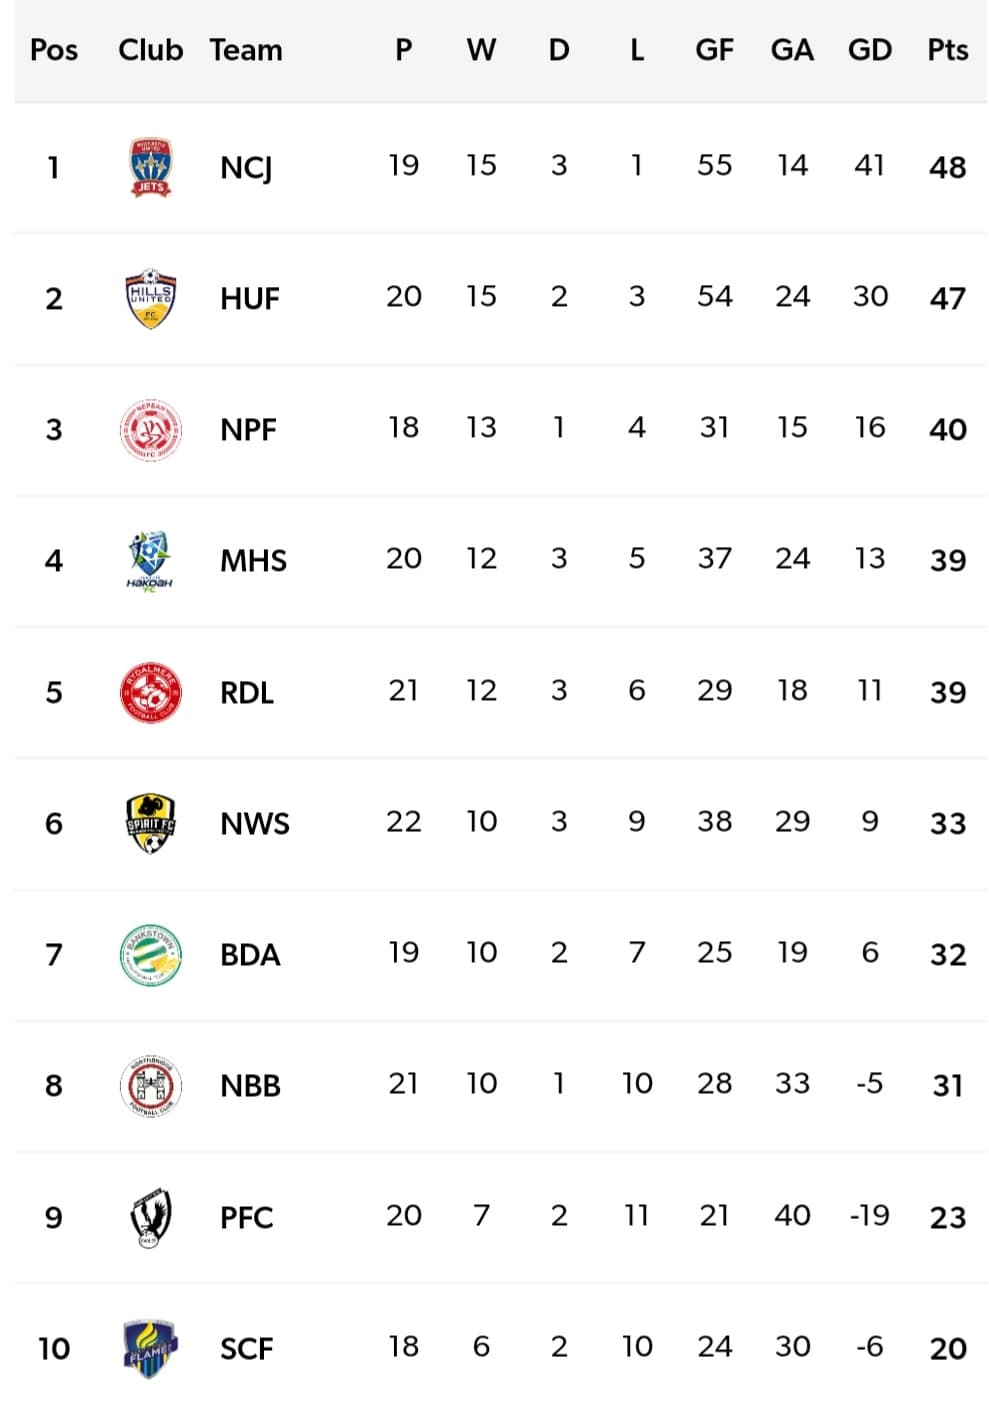
Task: Select the first-place row points value 48
Action: [947, 167]
